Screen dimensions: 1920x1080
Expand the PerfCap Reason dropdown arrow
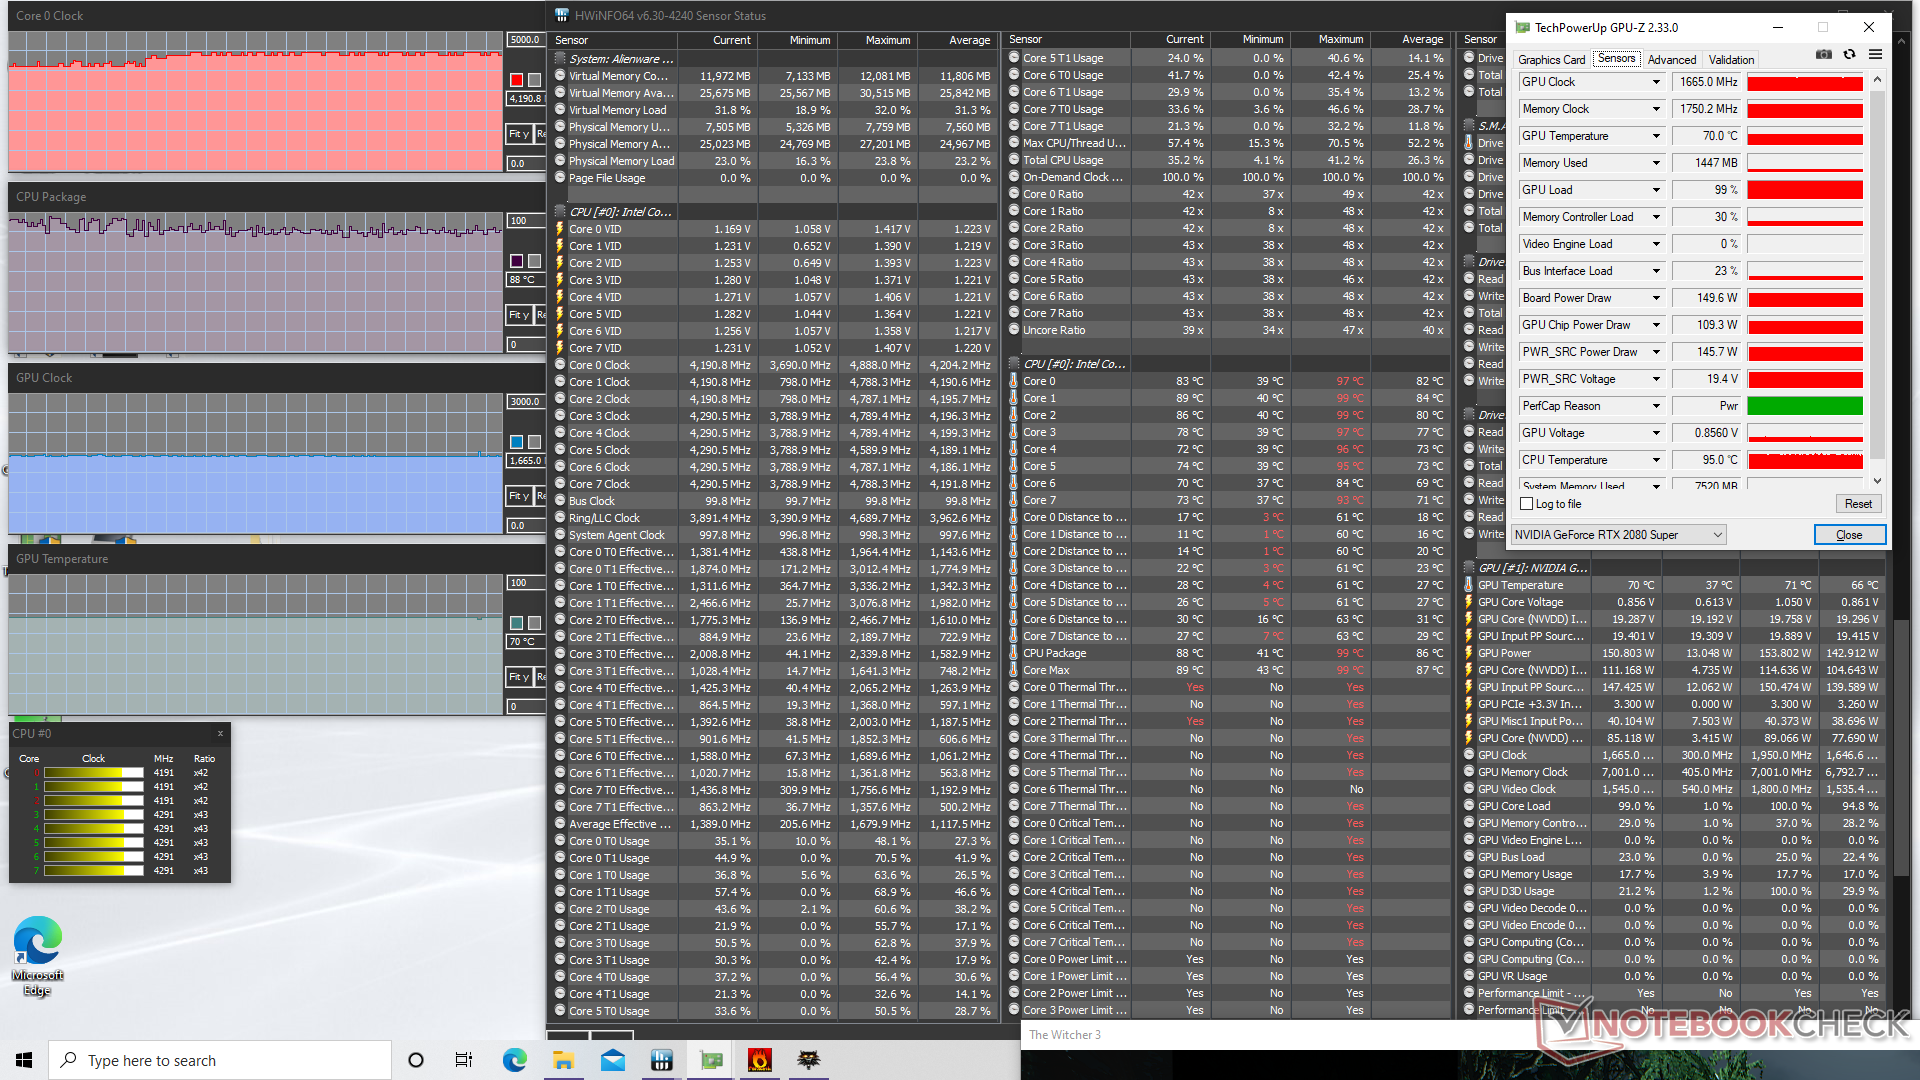(1656, 406)
